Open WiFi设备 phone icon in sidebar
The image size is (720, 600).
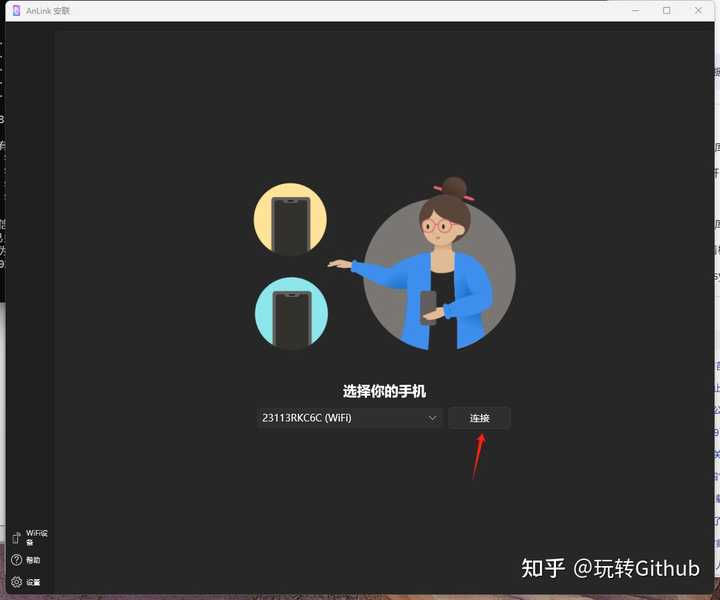coord(16,538)
